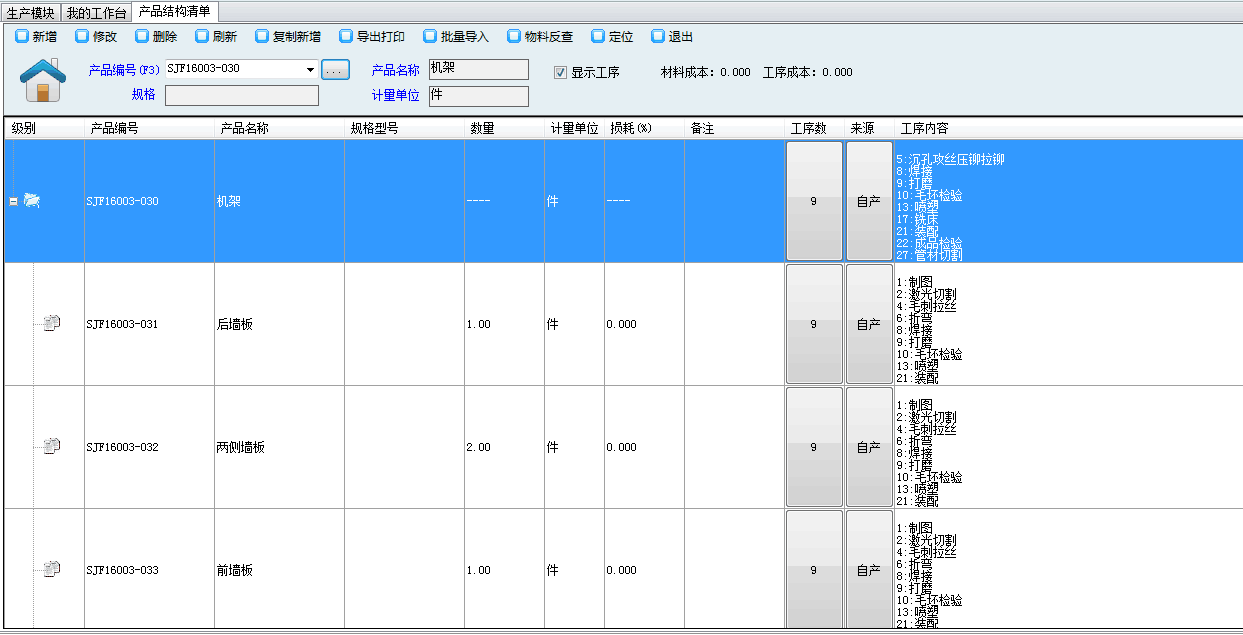Screen dimensions: 1243x635
Task: Click the 工序内容 column header
Action: [1068, 129]
